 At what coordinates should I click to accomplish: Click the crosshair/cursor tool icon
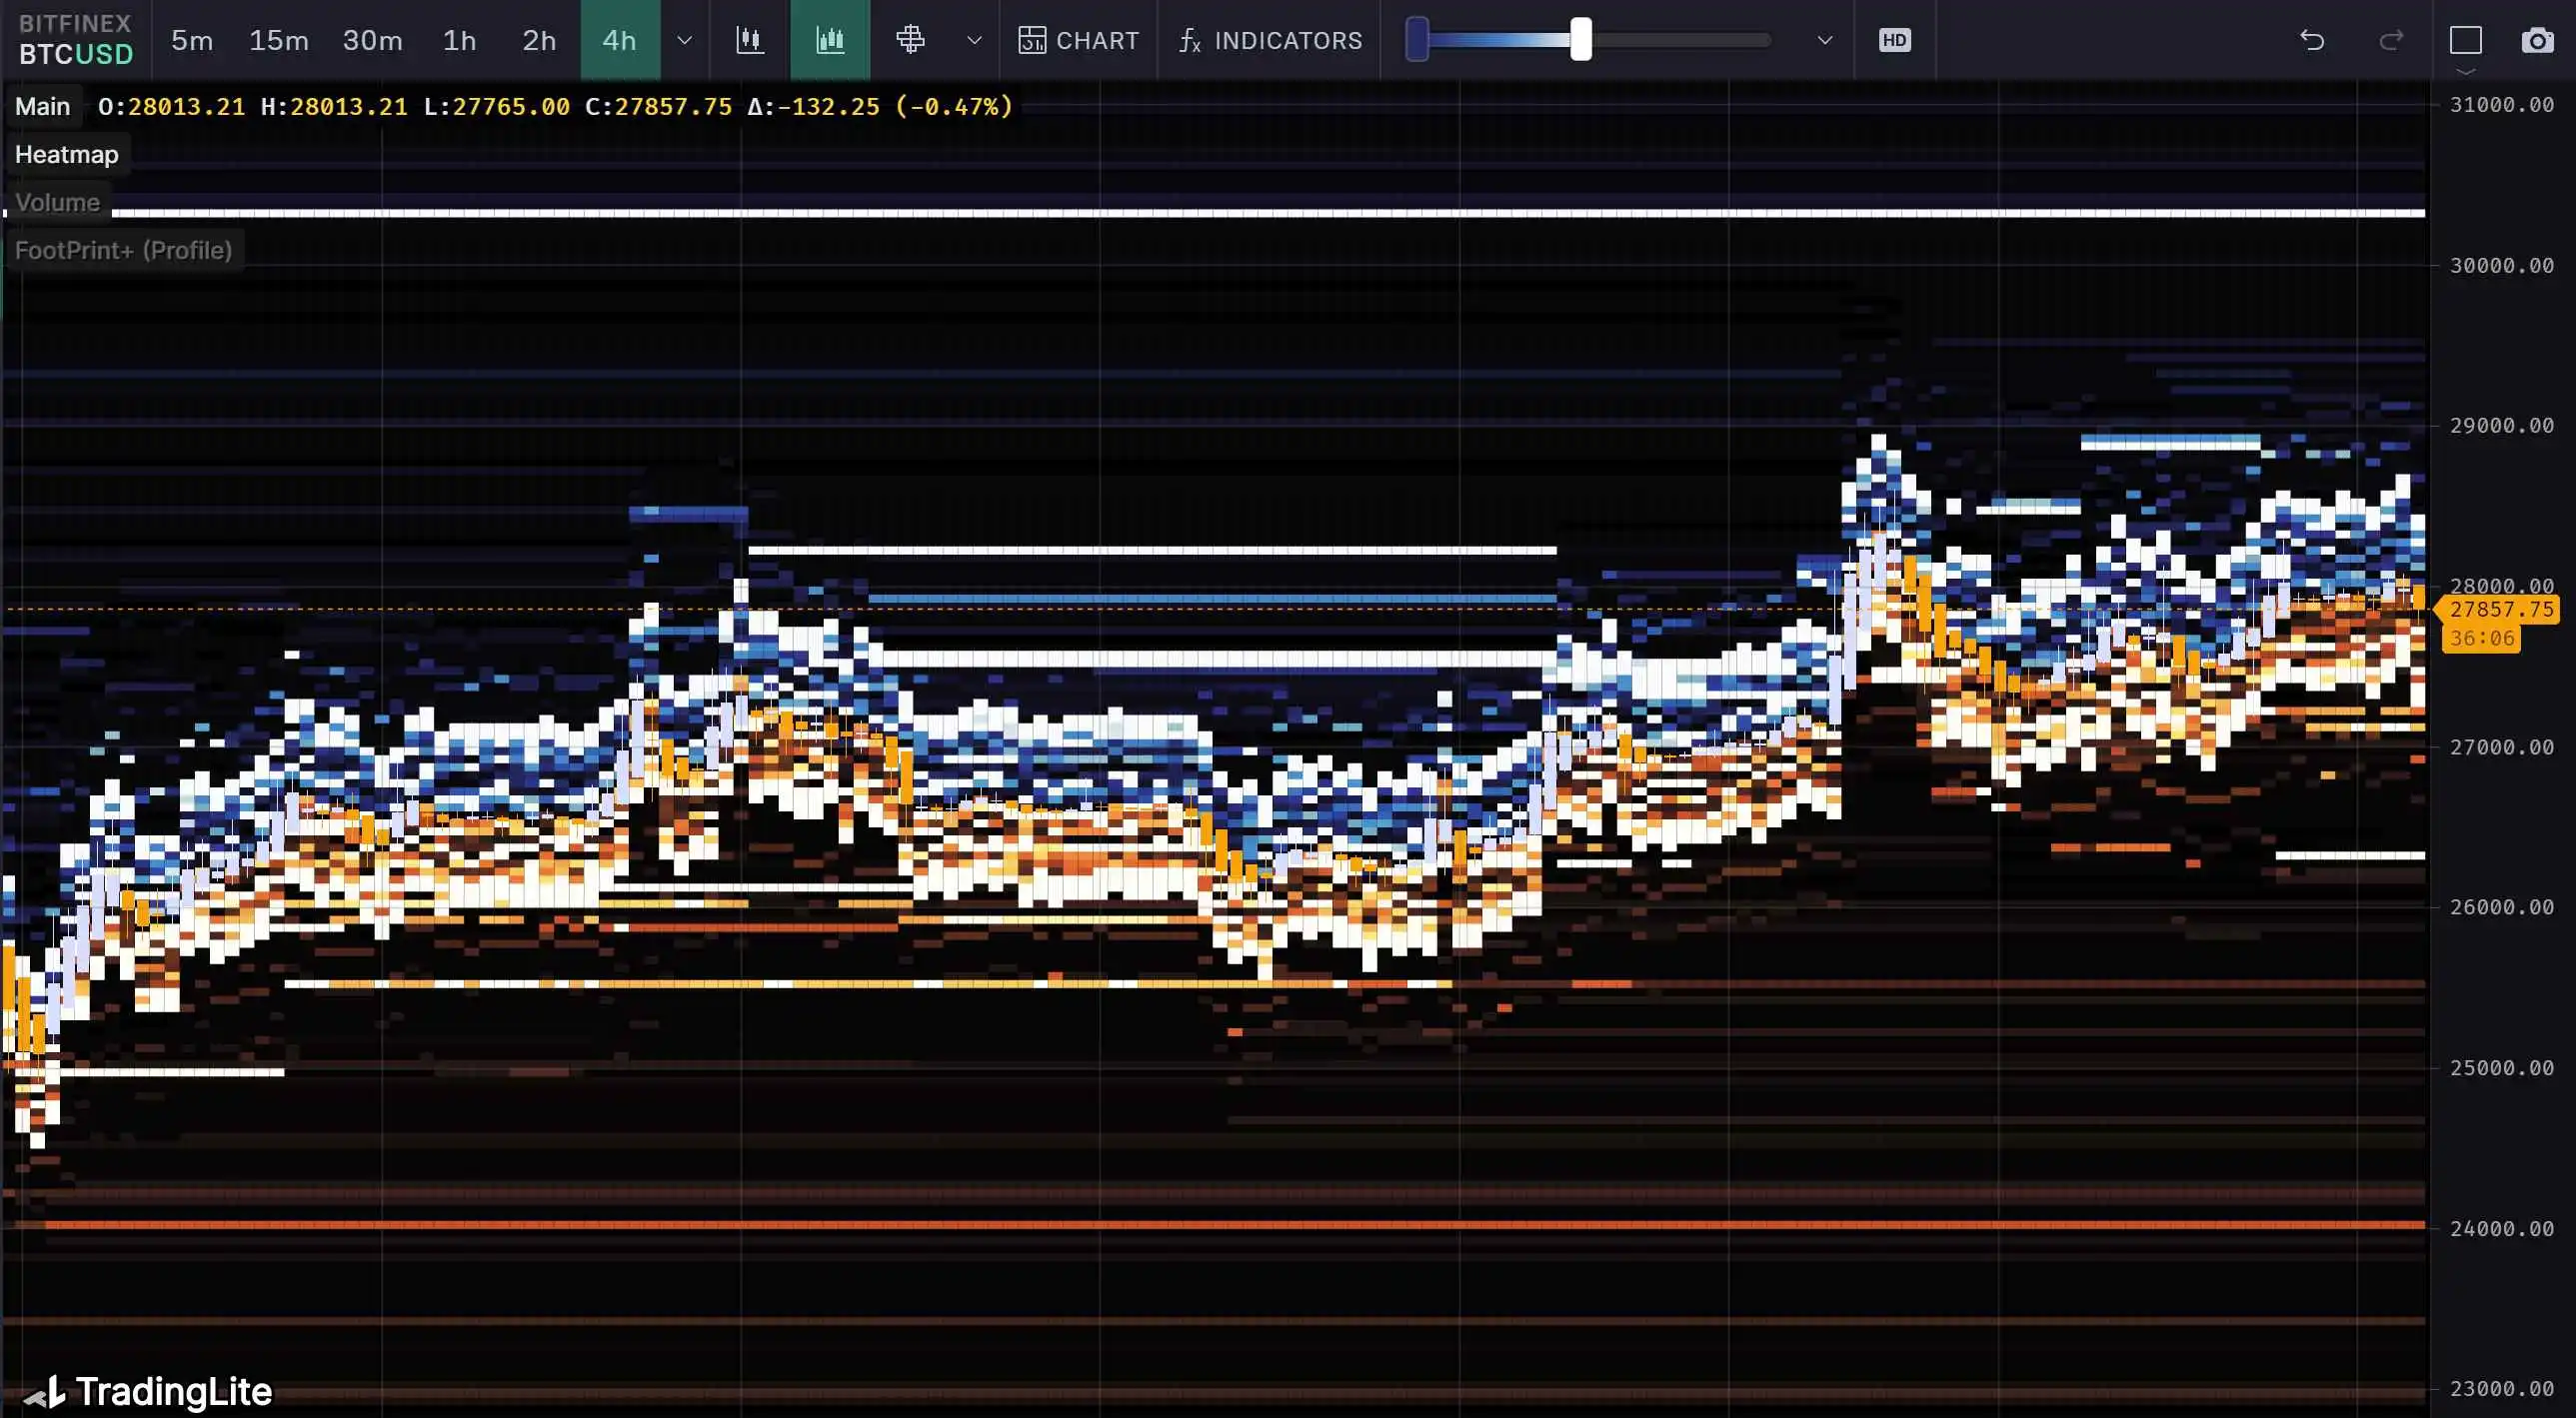(x=910, y=38)
